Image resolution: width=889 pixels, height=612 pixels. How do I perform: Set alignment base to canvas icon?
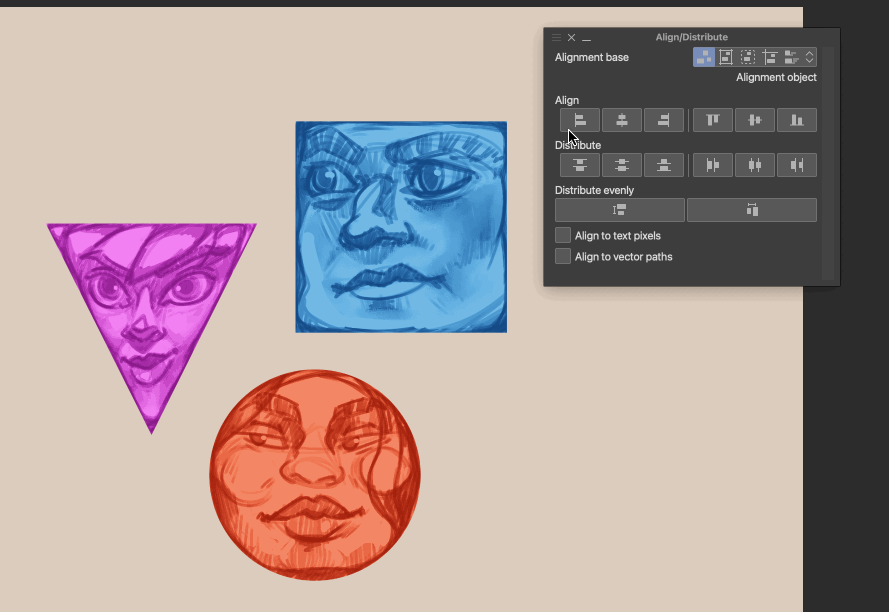click(x=726, y=57)
